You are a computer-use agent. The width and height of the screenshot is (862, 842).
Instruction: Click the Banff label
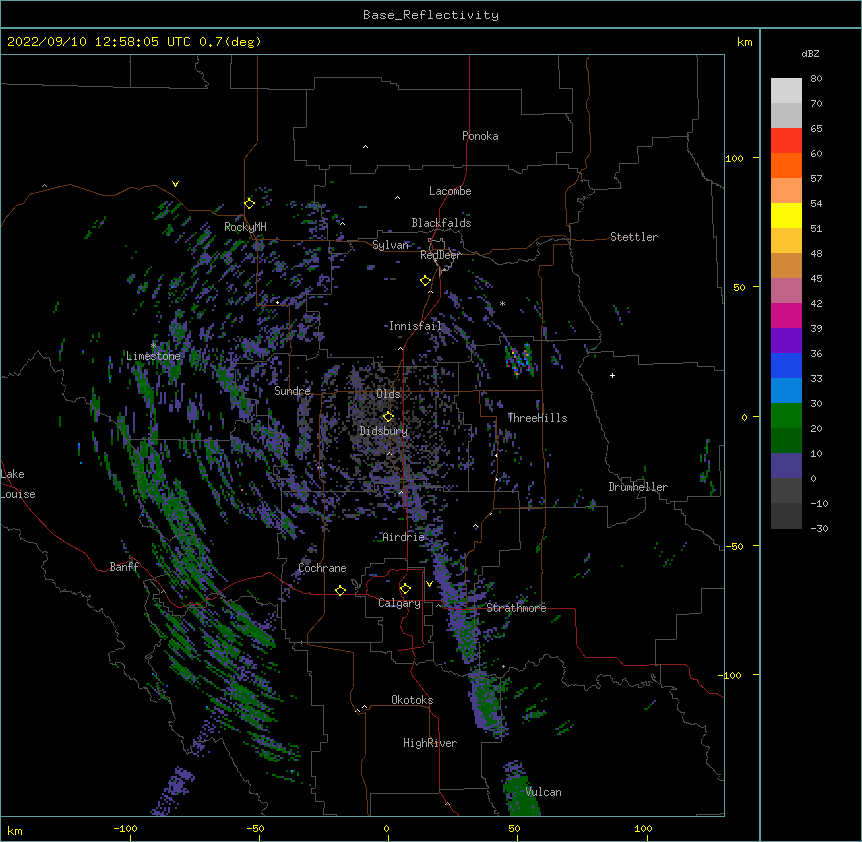click(124, 567)
